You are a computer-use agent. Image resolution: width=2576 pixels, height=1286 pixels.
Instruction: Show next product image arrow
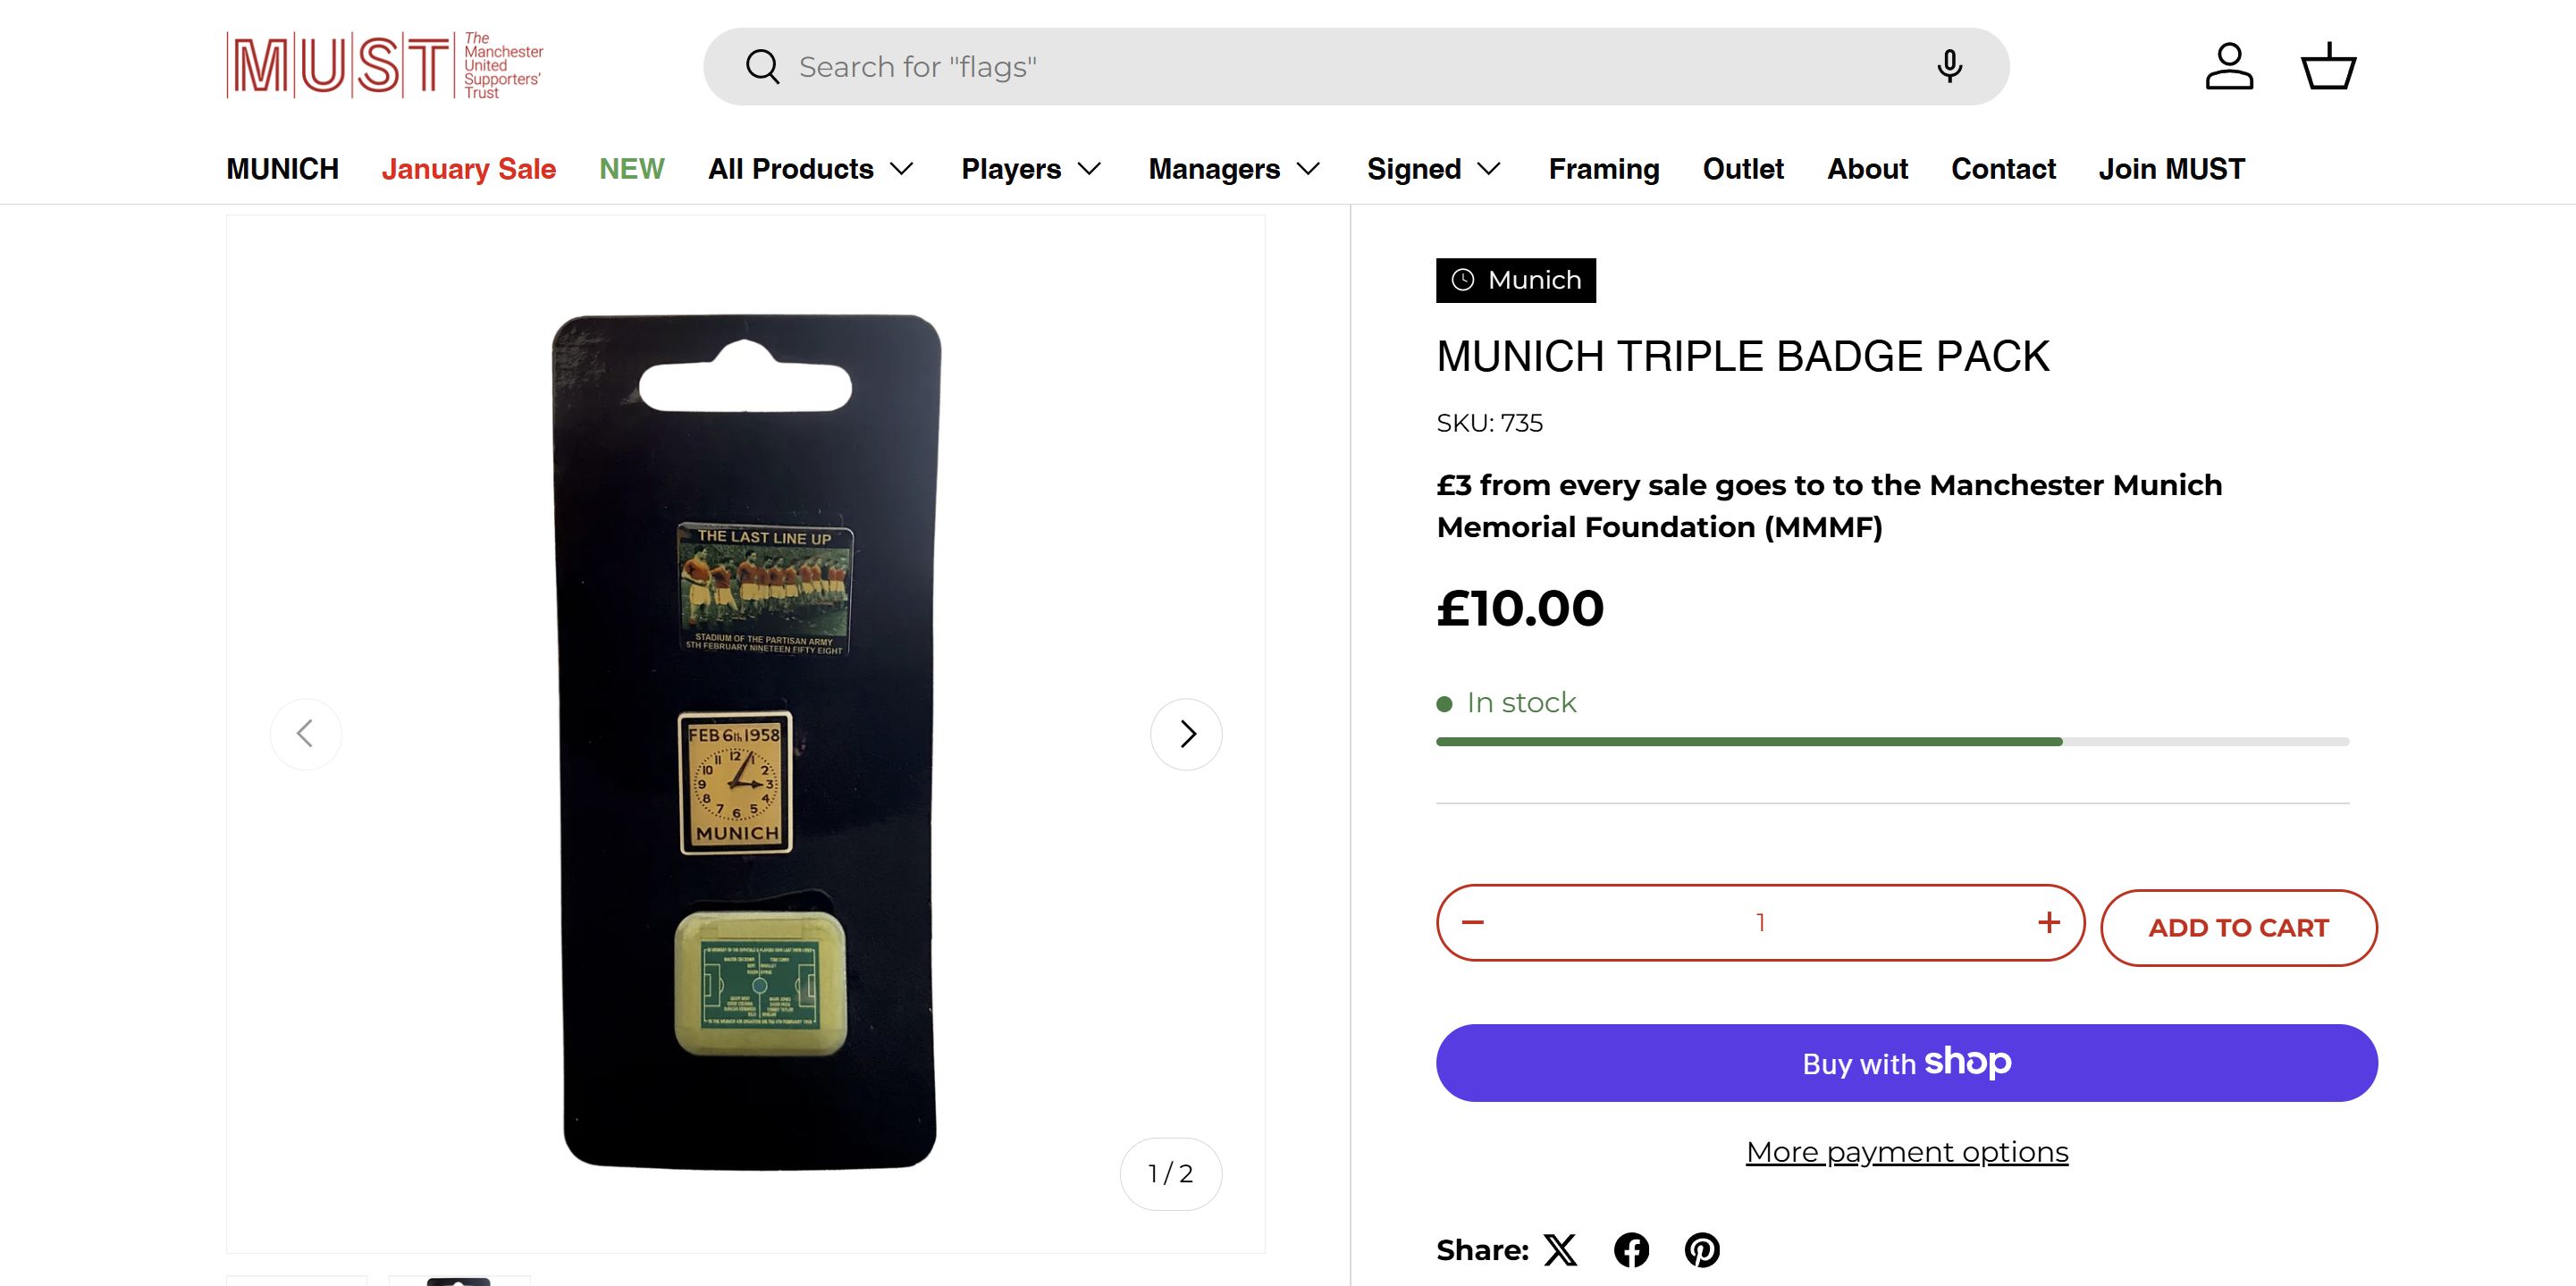click(1186, 734)
